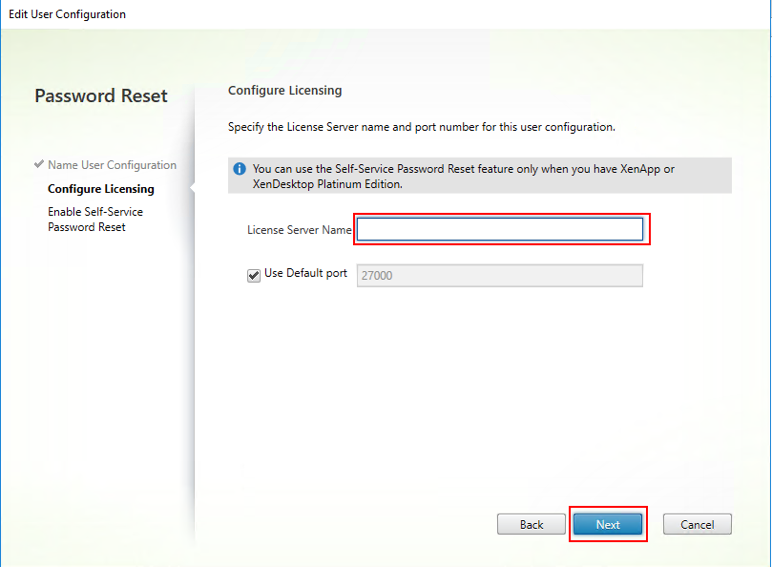Click the port number field showing 27000
This screenshot has width=772, height=567.
pyautogui.click(x=500, y=276)
